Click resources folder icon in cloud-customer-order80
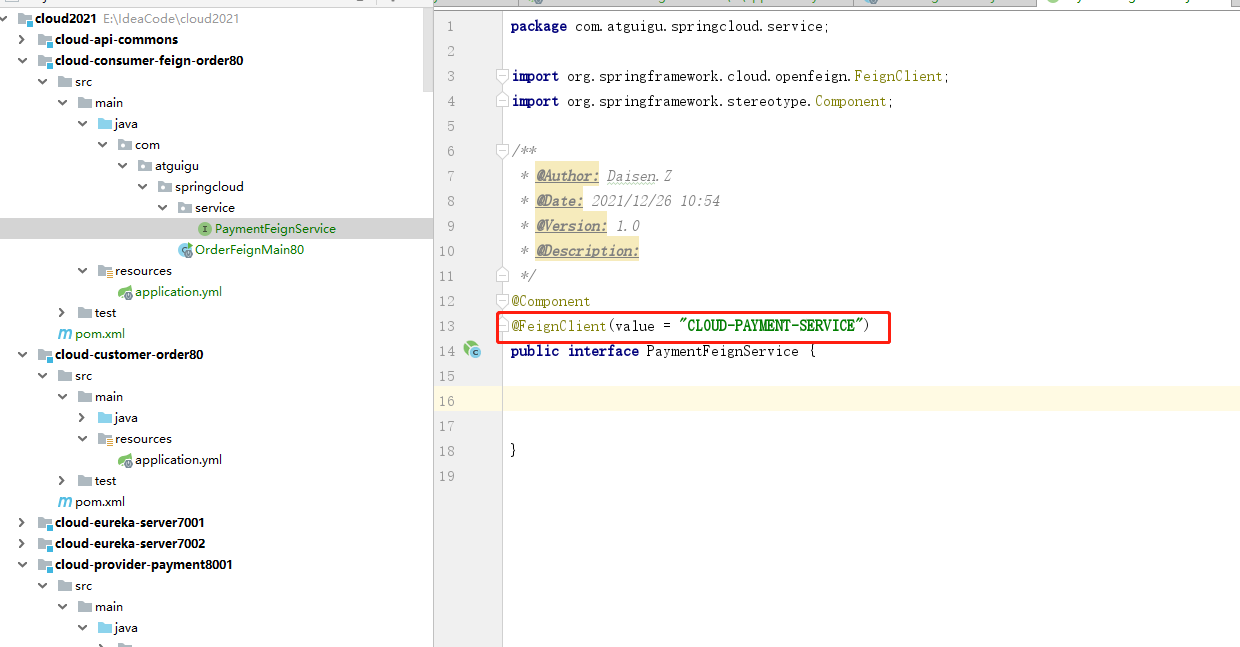This screenshot has height=647, width=1240. (105, 439)
